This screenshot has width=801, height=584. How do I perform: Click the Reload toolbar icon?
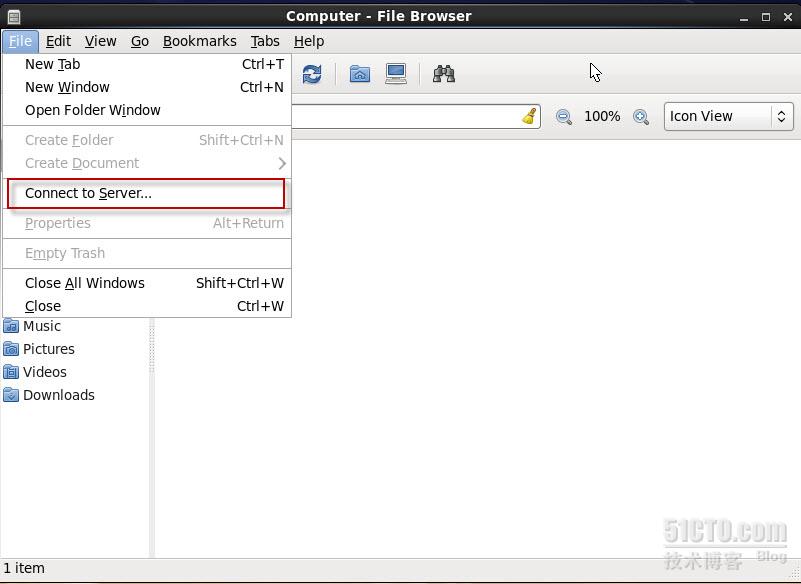pos(312,74)
